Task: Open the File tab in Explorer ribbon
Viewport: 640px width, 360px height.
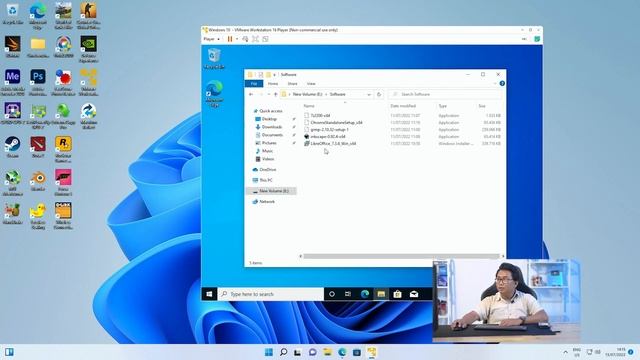Action: point(254,84)
